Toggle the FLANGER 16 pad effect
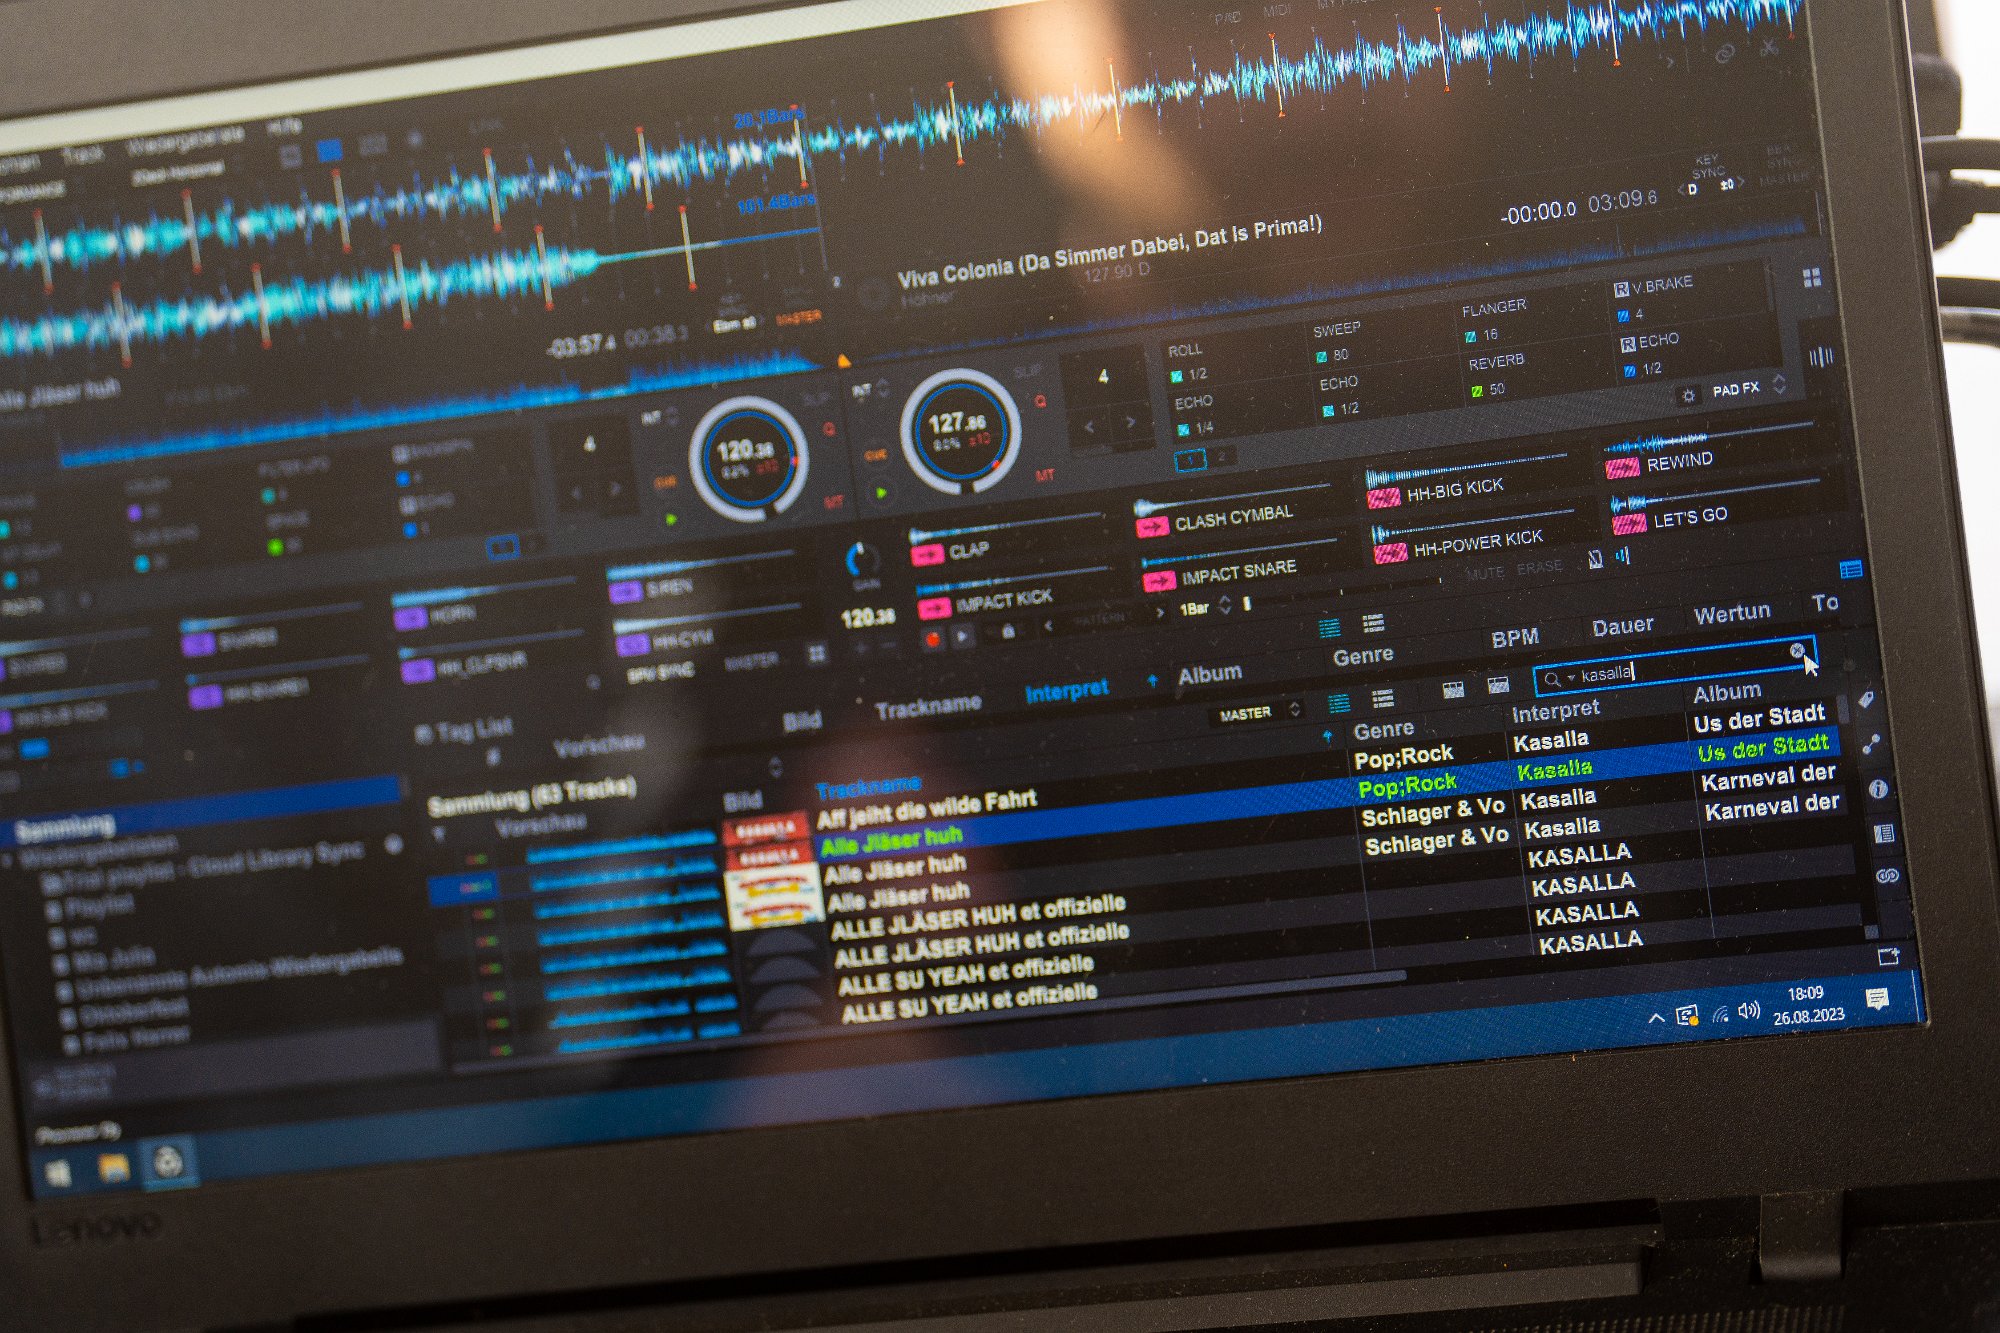The height and width of the screenshot is (1333, 2000). [1494, 321]
